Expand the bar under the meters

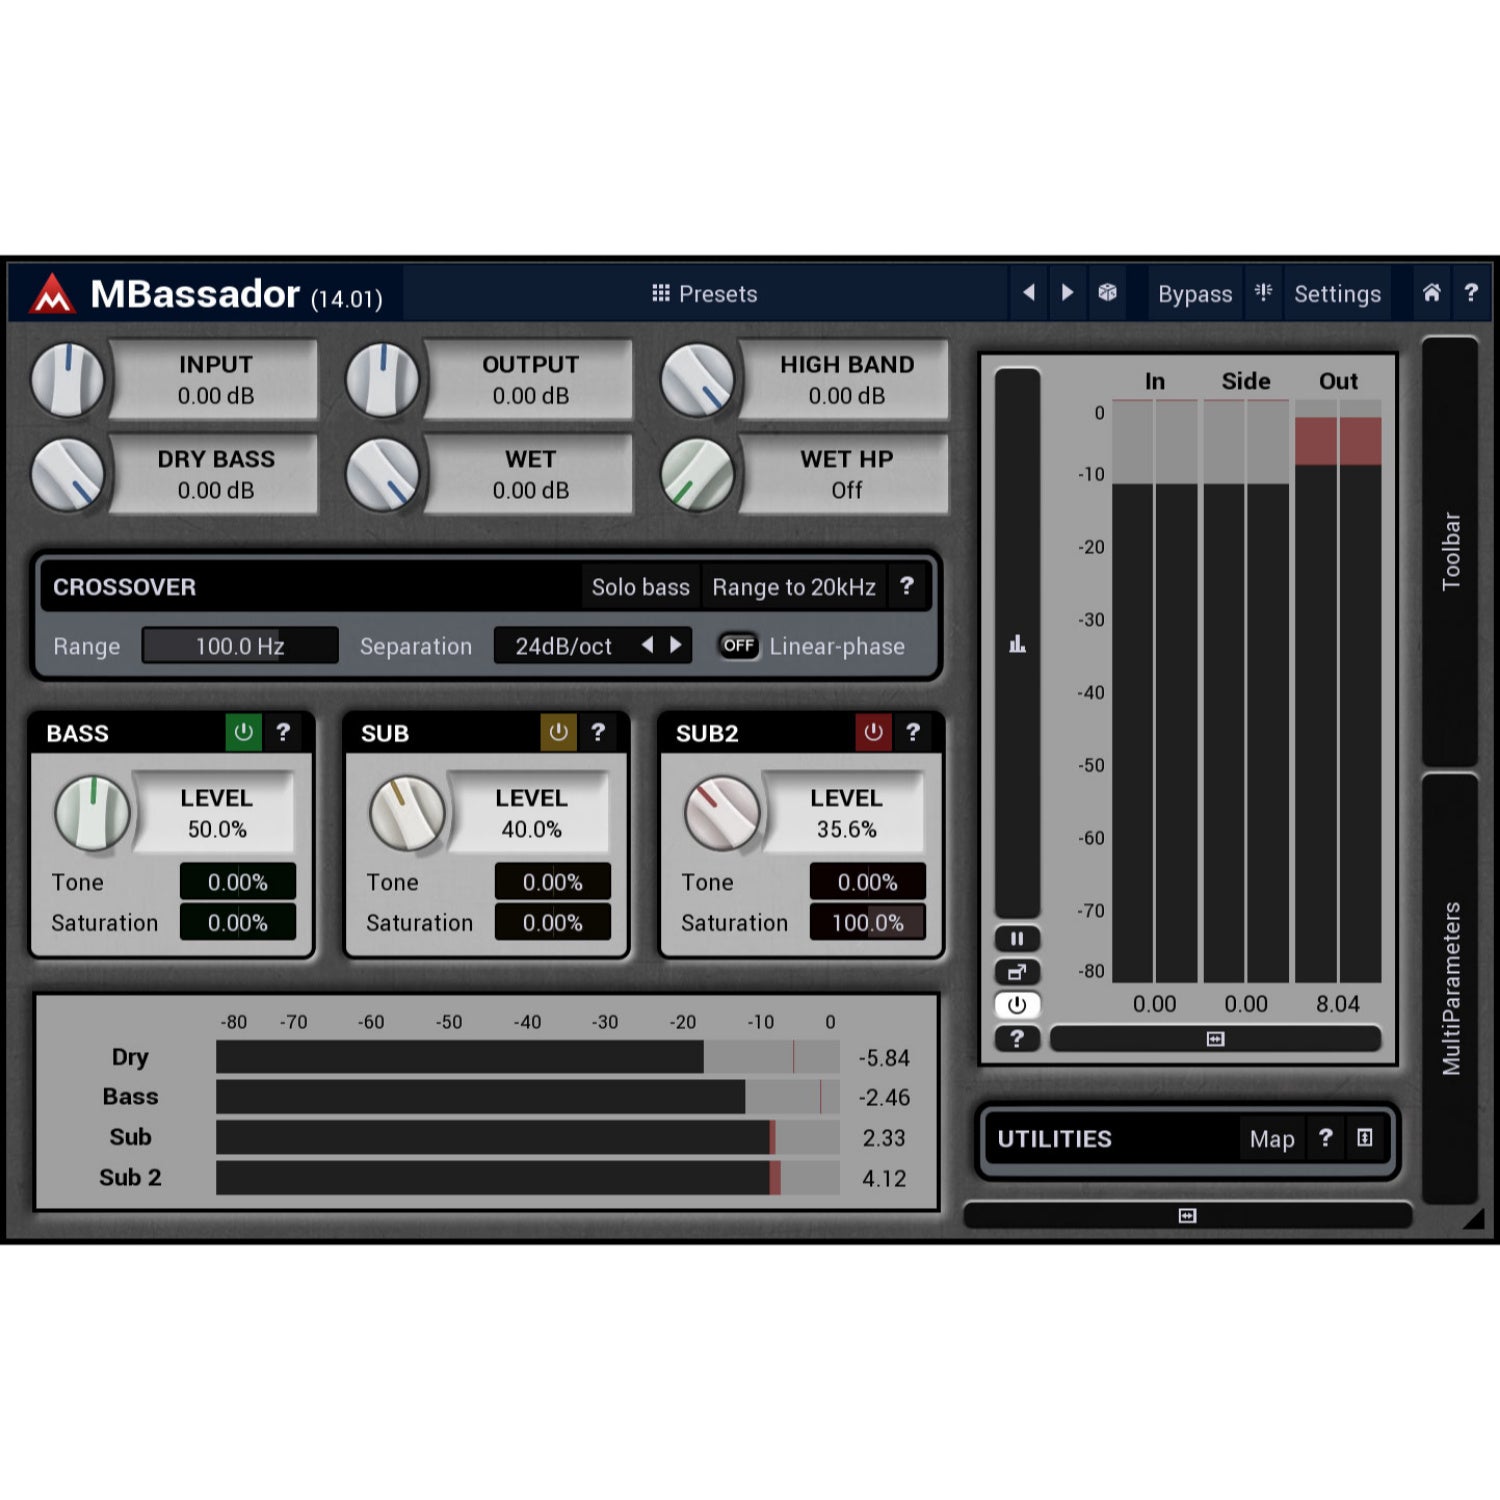(x=1215, y=1039)
